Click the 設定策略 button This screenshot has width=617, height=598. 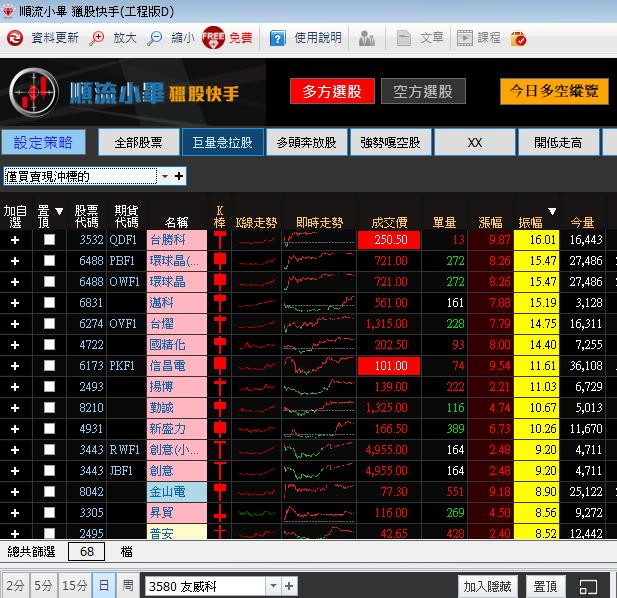click(x=43, y=142)
